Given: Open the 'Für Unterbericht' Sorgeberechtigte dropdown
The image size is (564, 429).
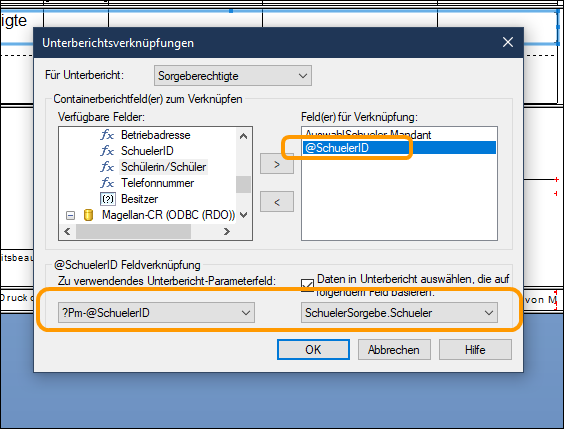Looking at the screenshot, I should click(x=233, y=76).
